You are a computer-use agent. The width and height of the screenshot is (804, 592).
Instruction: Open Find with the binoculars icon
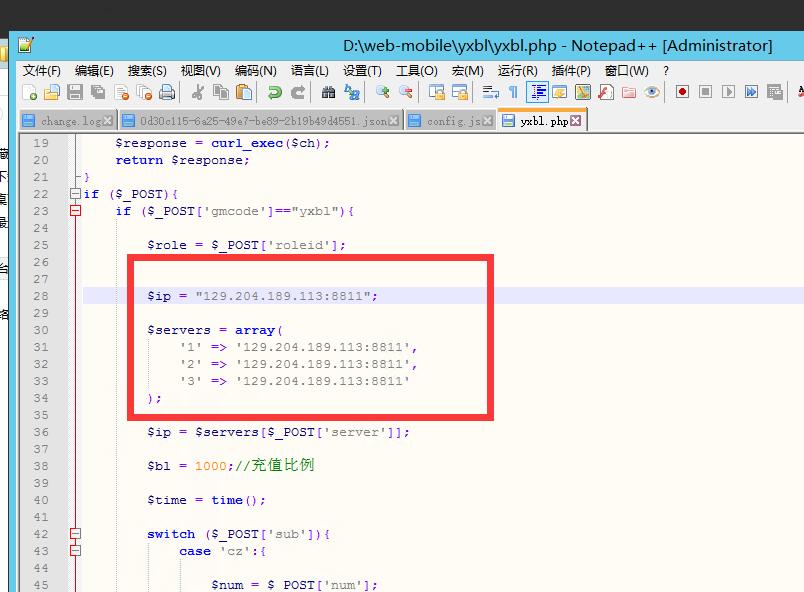click(328, 92)
